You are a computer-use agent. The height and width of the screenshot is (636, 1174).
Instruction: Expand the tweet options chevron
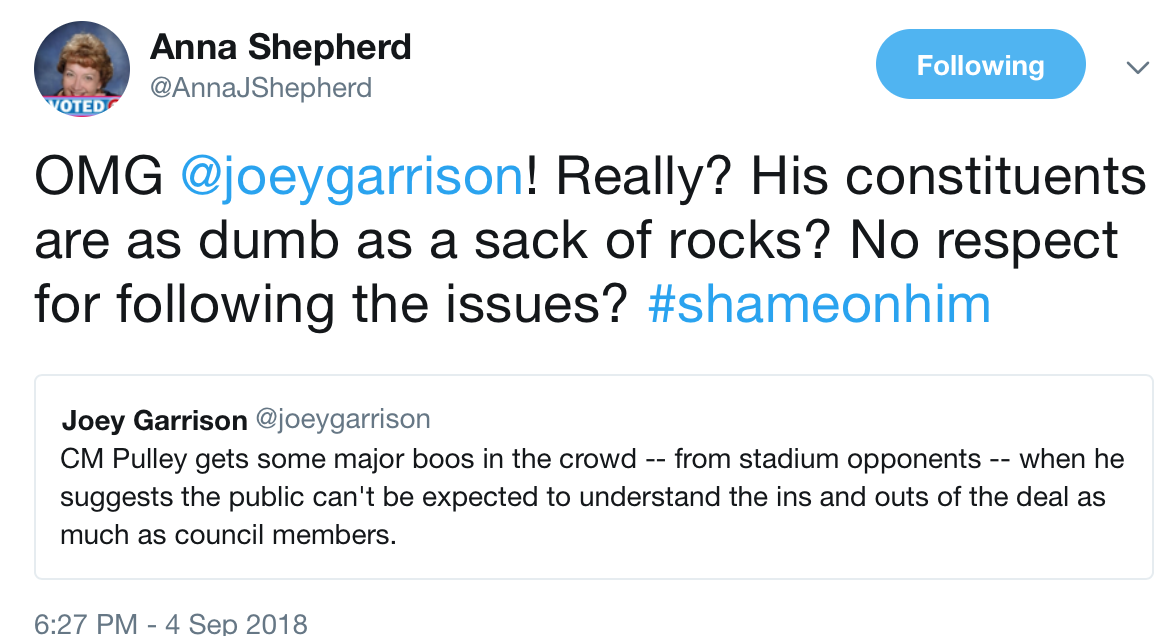click(1137, 68)
